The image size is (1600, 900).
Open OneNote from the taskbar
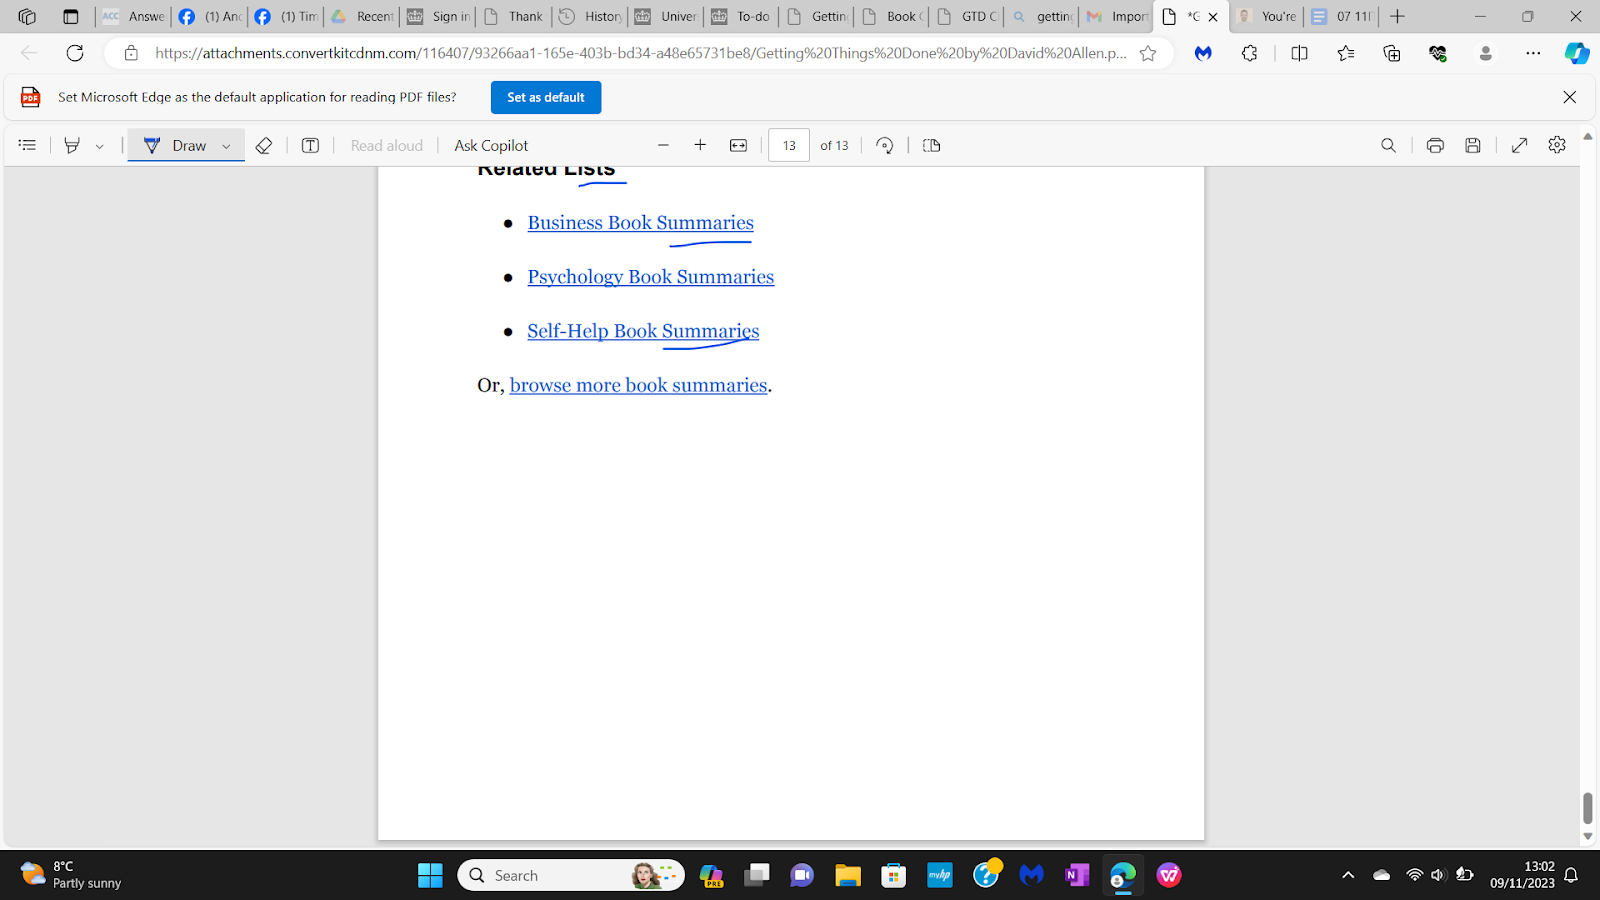[x=1077, y=875]
